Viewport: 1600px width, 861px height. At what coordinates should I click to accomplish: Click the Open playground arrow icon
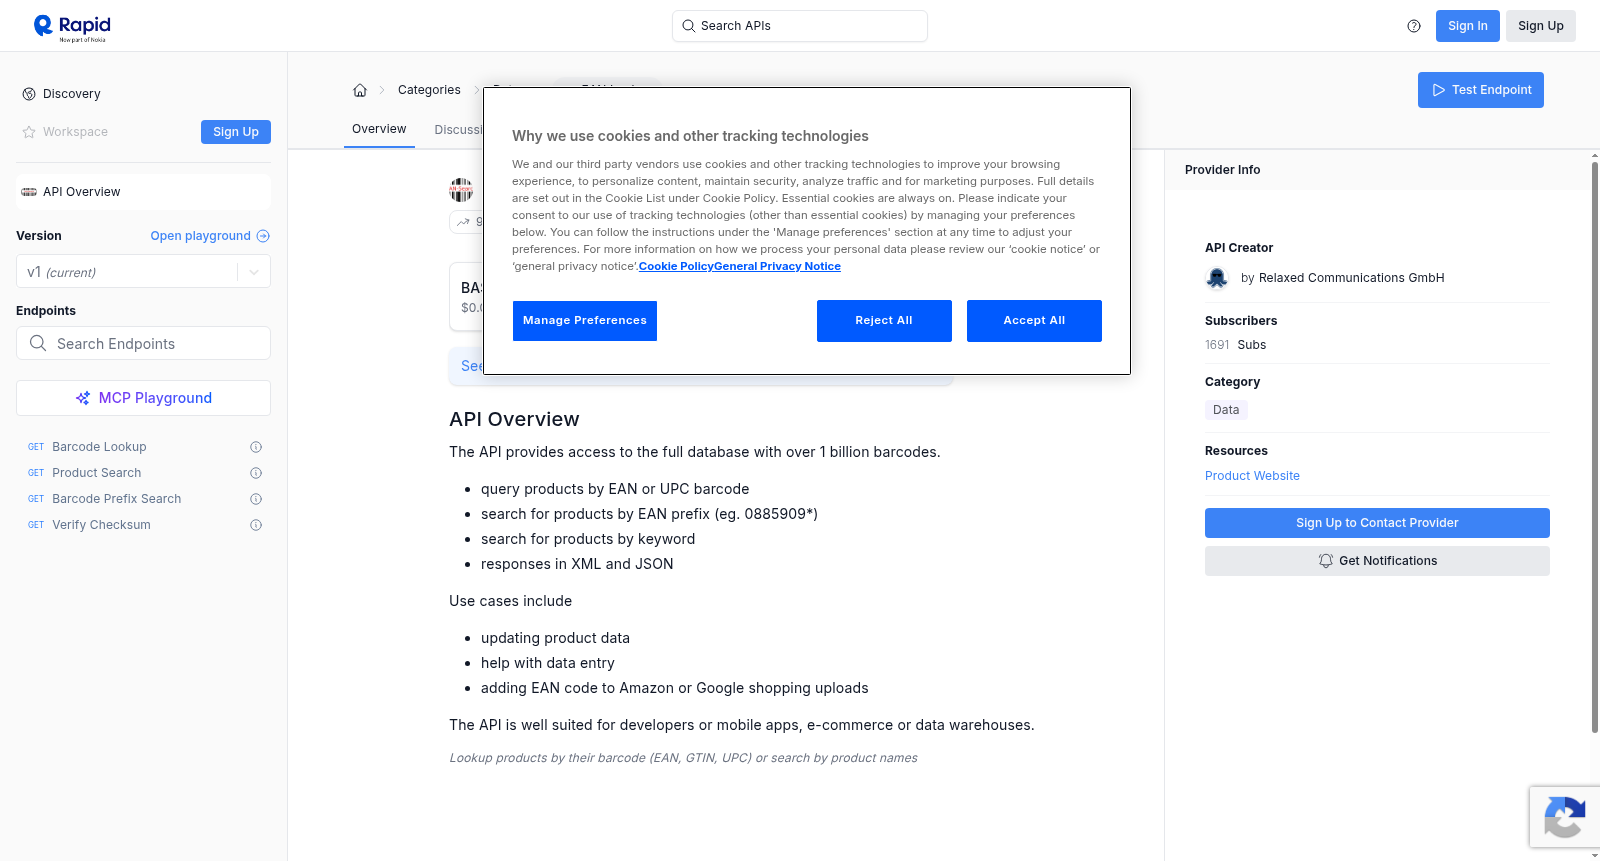[x=263, y=236]
